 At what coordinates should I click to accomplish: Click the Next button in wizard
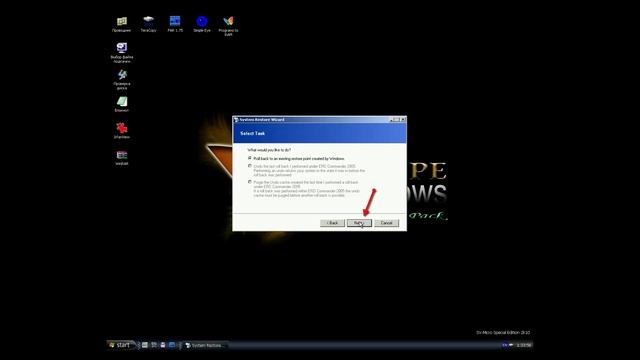pyautogui.click(x=359, y=223)
